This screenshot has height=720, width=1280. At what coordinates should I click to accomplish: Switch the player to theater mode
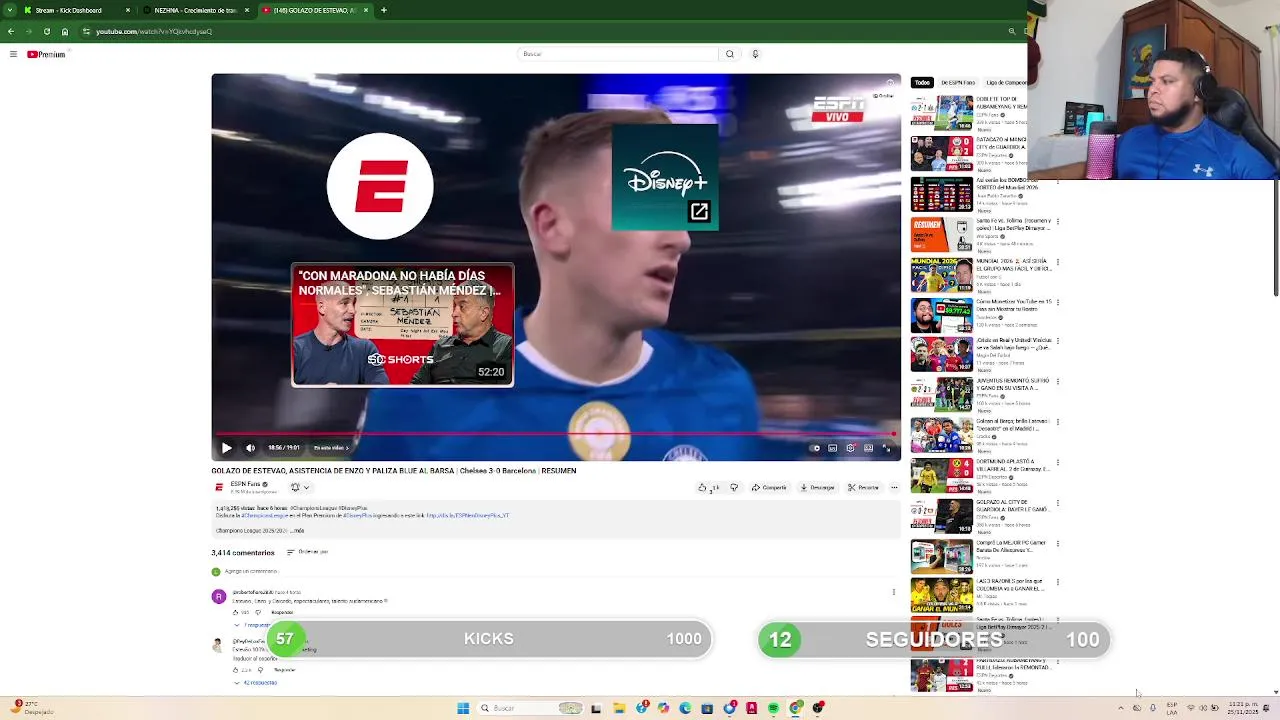click(x=868, y=448)
